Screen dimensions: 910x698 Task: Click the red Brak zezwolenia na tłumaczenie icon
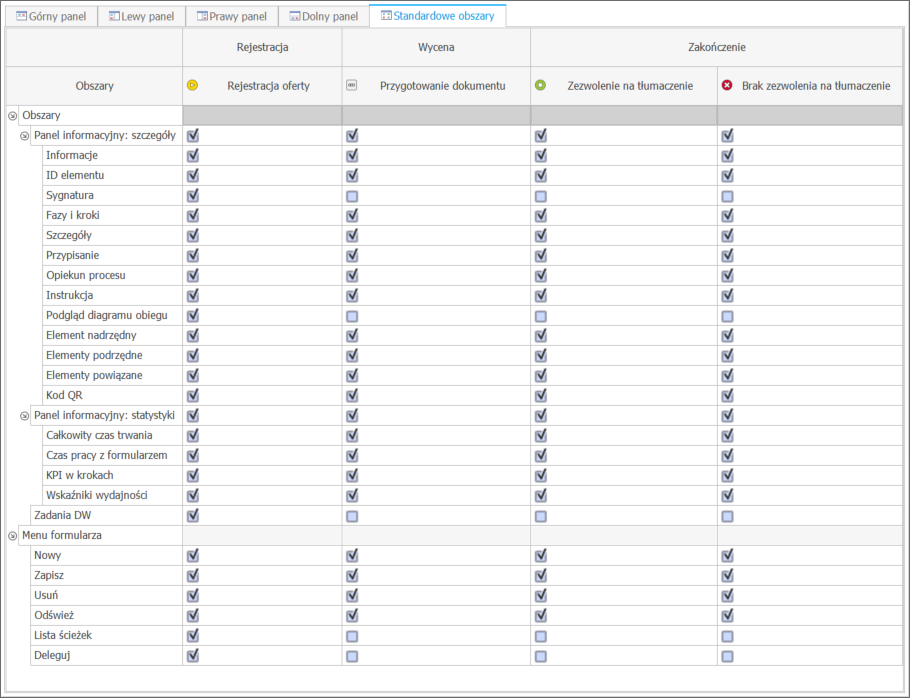[727, 86]
